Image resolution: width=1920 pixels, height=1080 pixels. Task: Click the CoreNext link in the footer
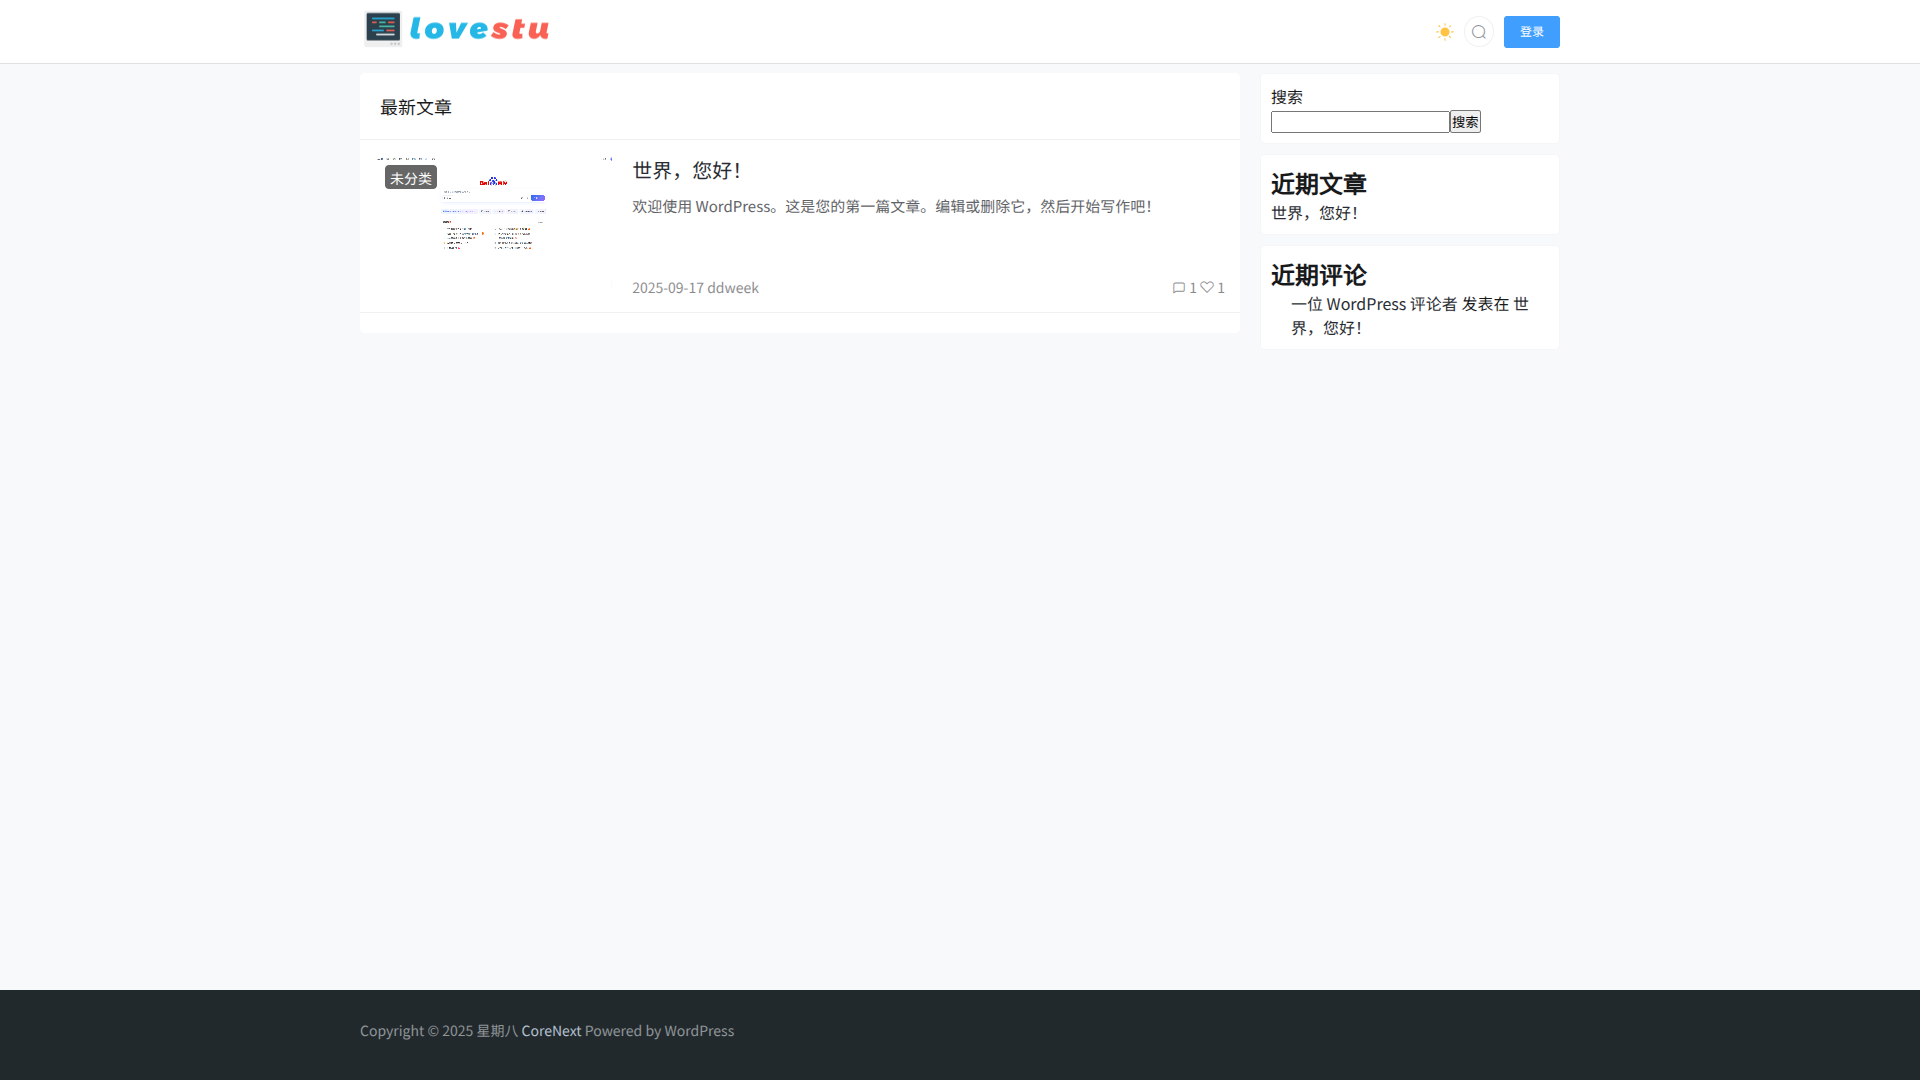click(x=550, y=1031)
